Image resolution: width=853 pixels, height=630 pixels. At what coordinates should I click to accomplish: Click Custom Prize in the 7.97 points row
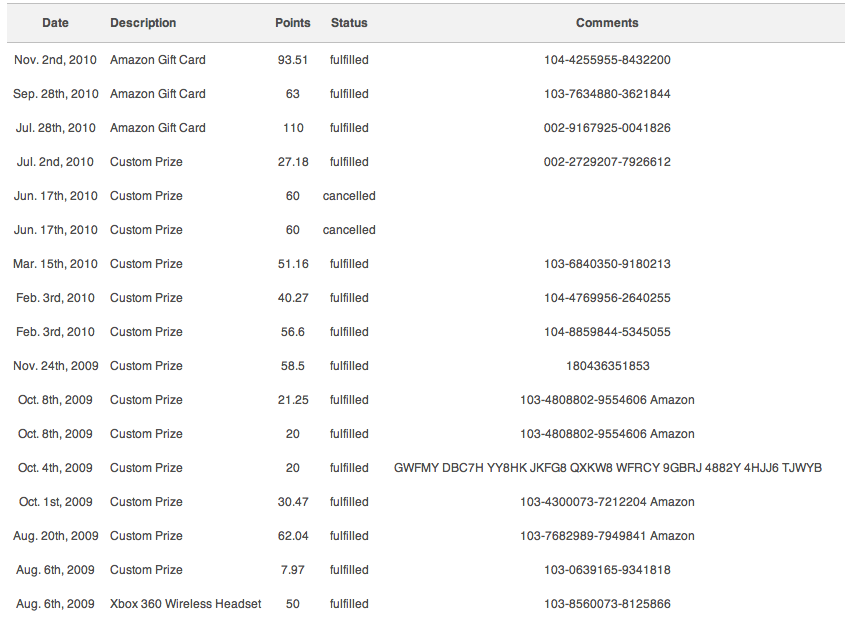click(x=146, y=570)
